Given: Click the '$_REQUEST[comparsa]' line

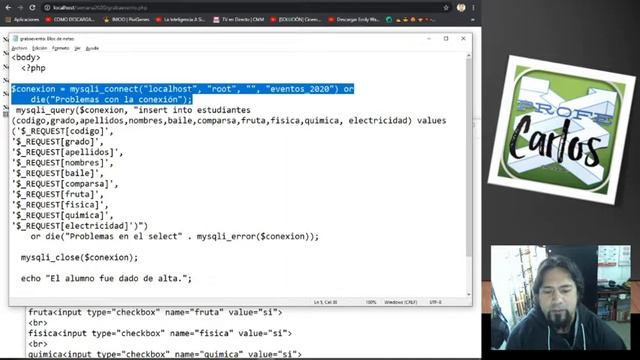Looking at the screenshot, I should pyautogui.click(x=65, y=184).
